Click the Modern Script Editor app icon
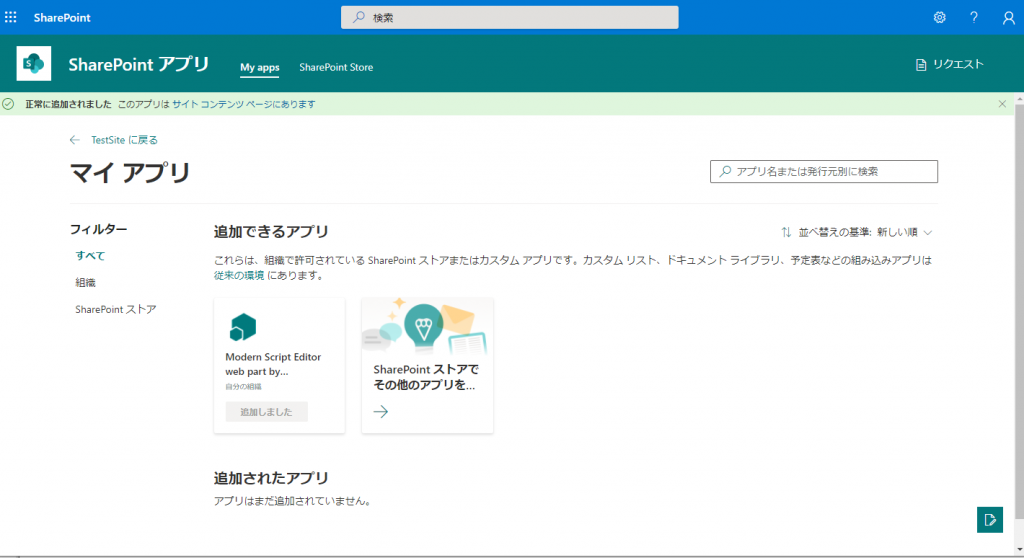Viewport: 1024px width, 558px height. [x=243, y=327]
